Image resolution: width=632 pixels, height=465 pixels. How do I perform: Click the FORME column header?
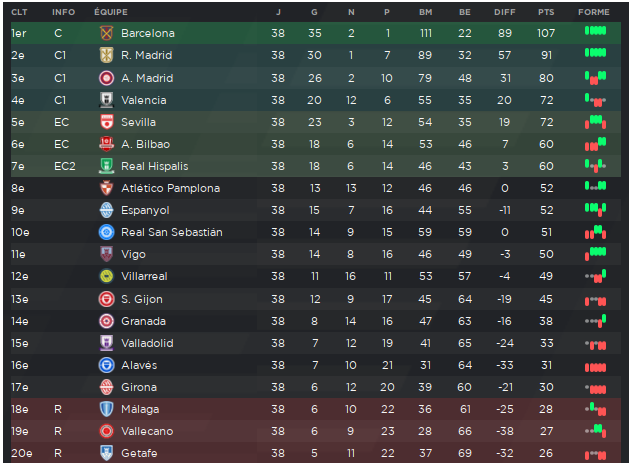[594, 12]
